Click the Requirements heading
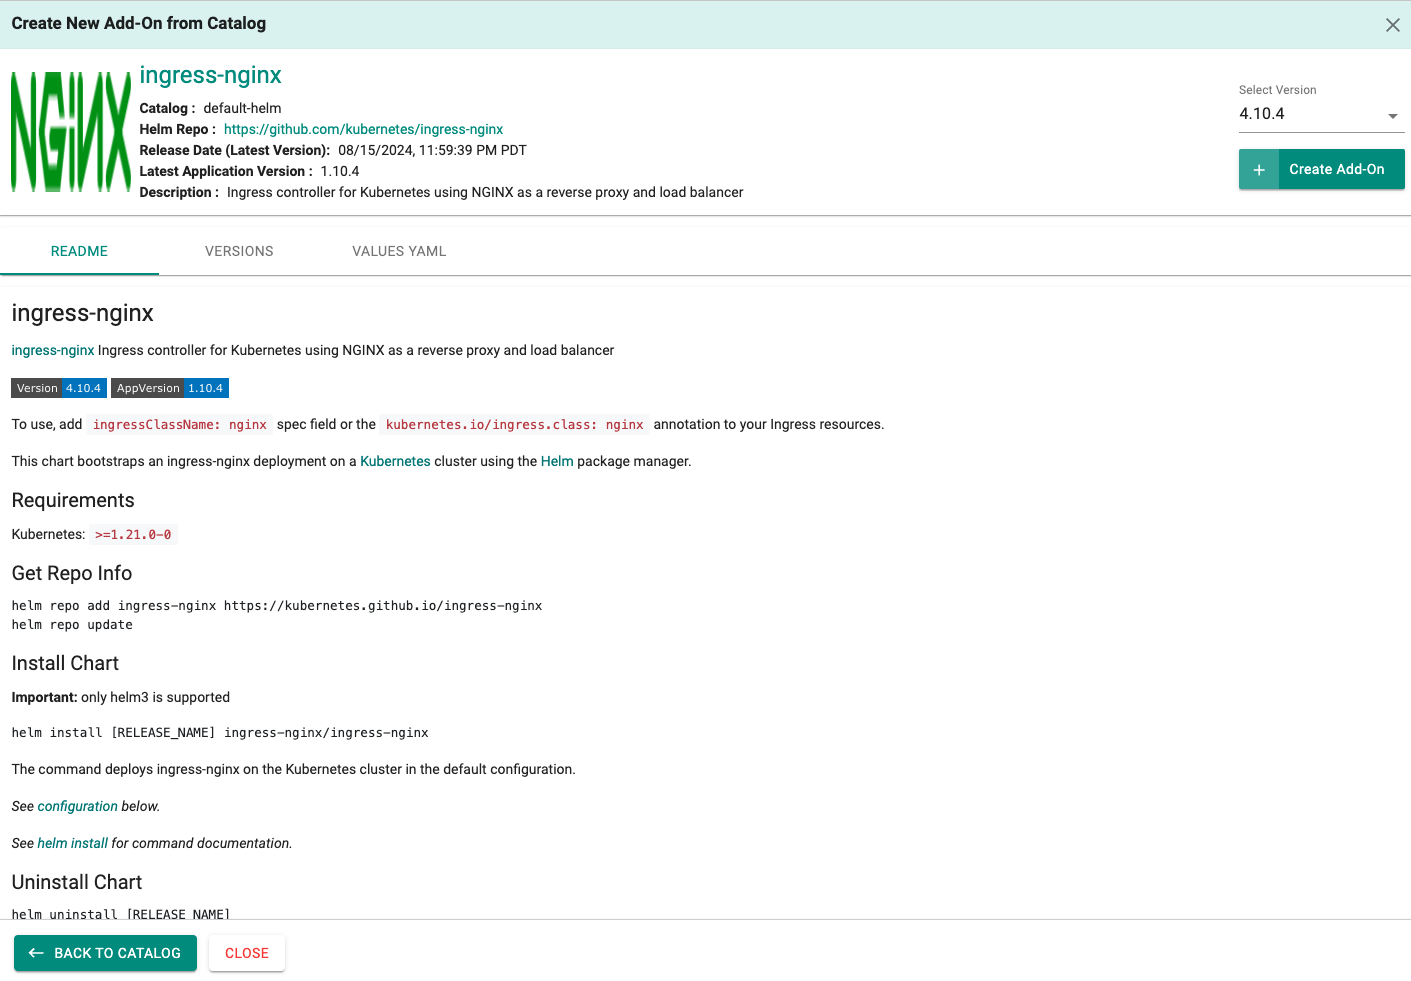Viewport: 1411px width, 981px height. (x=73, y=500)
